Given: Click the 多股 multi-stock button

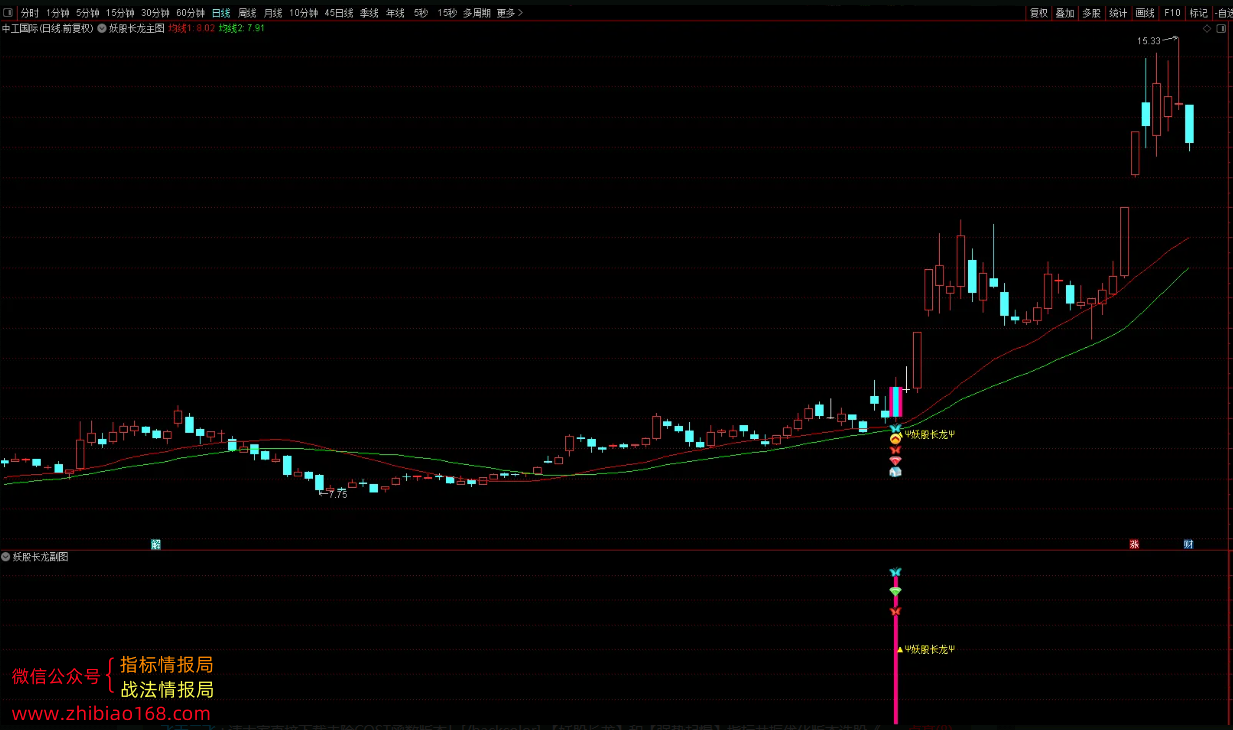Looking at the screenshot, I should (x=1091, y=13).
